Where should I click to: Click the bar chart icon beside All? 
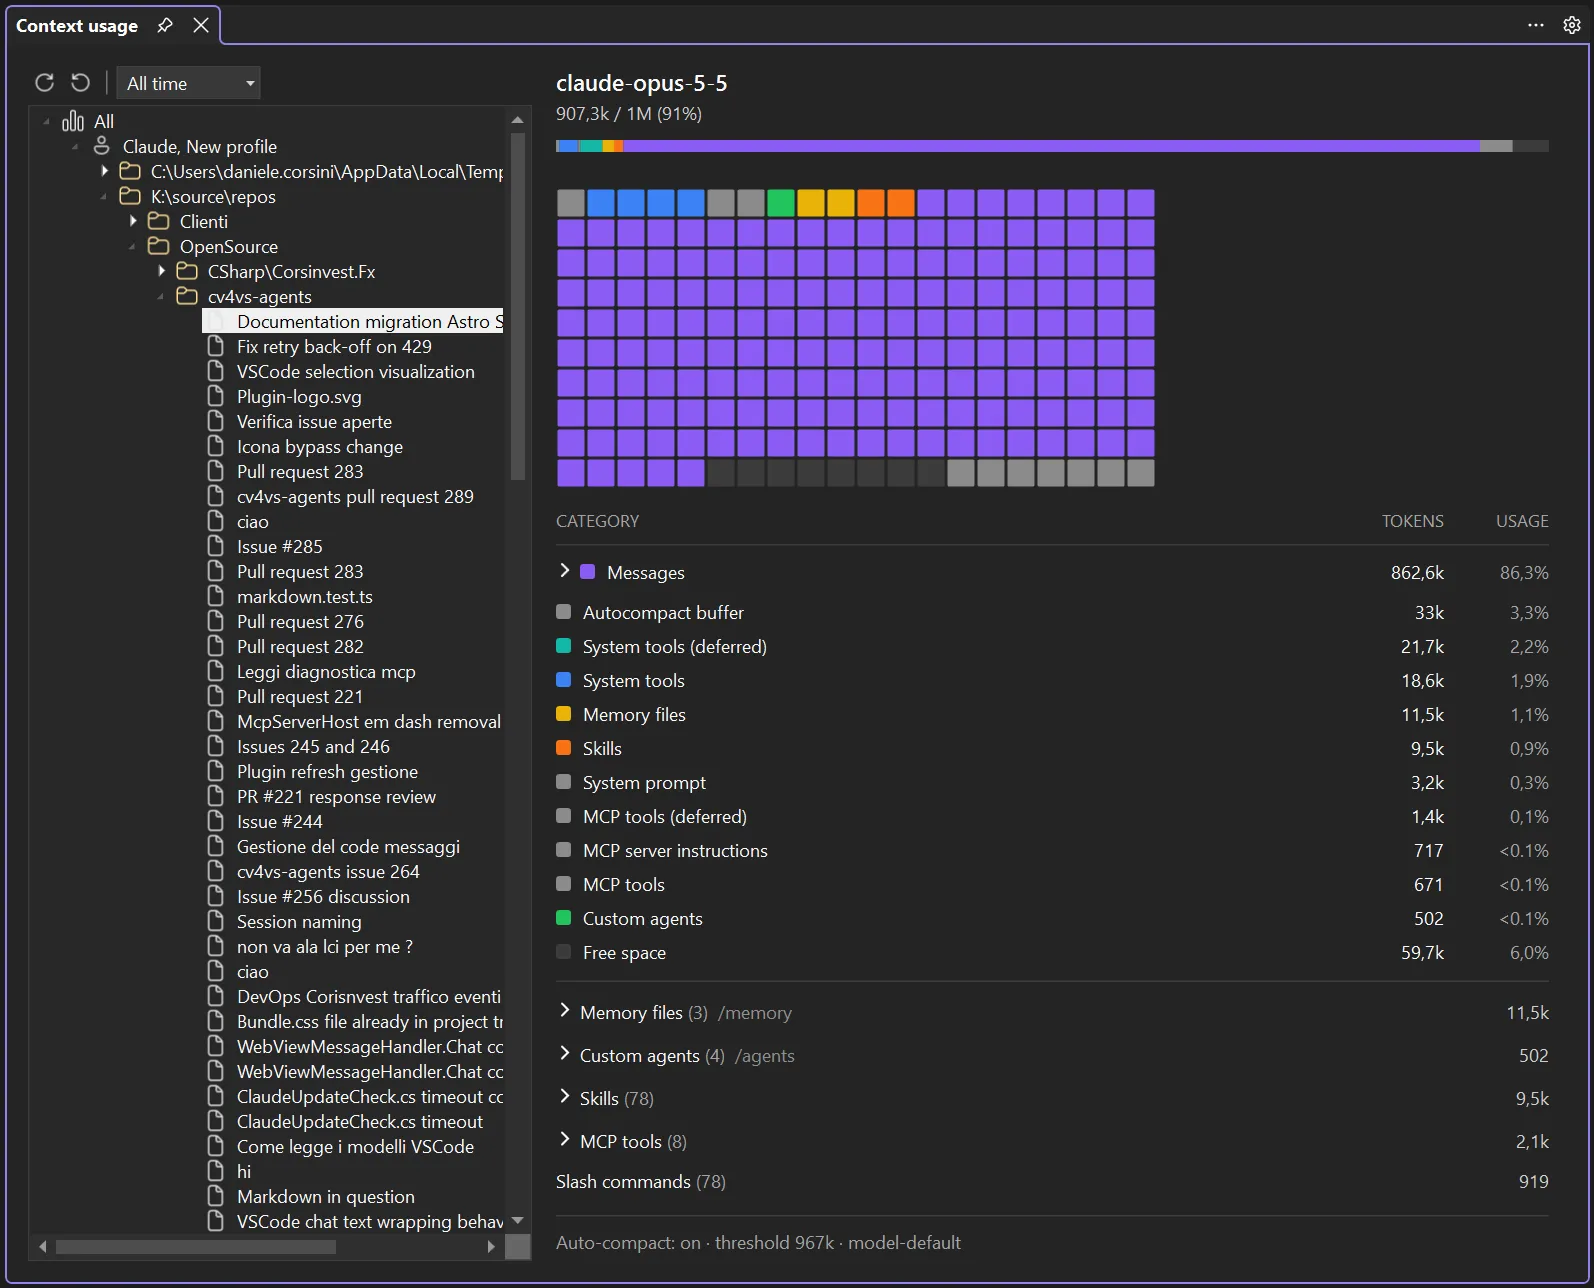point(73,121)
